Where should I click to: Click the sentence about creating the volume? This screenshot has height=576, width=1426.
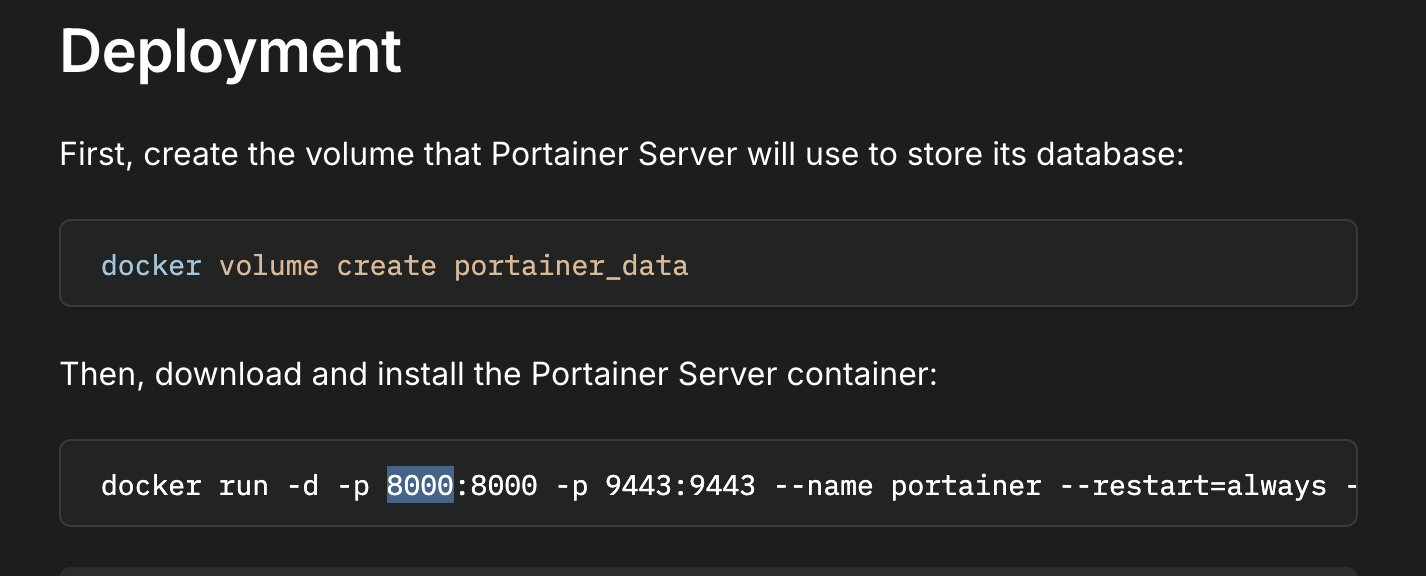click(622, 155)
